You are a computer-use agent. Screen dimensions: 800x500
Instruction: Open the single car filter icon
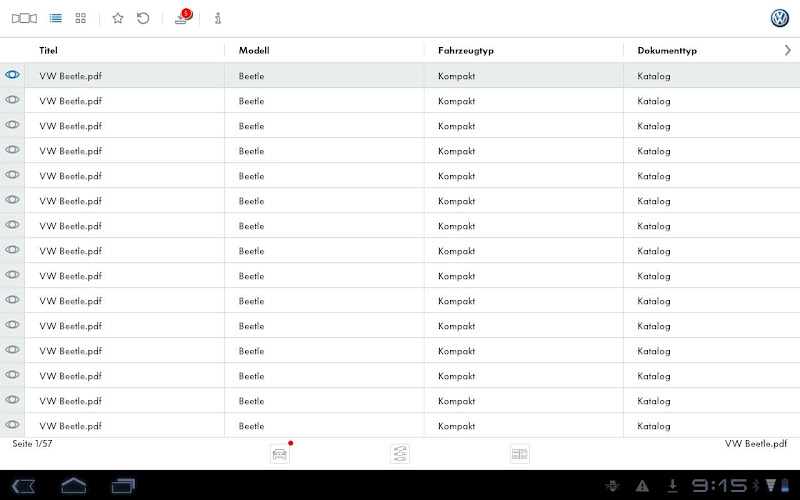point(280,454)
